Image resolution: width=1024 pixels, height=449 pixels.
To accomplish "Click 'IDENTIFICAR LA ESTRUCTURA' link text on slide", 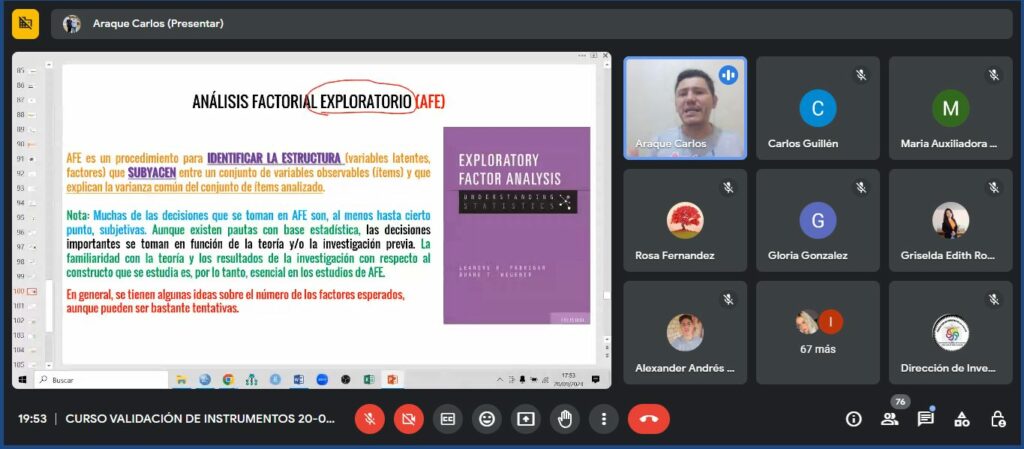I will pyautogui.click(x=275, y=159).
